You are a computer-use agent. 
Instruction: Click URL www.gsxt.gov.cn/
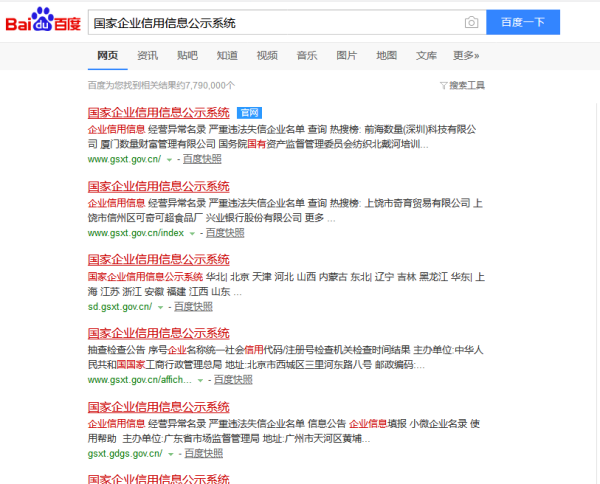click(124, 159)
